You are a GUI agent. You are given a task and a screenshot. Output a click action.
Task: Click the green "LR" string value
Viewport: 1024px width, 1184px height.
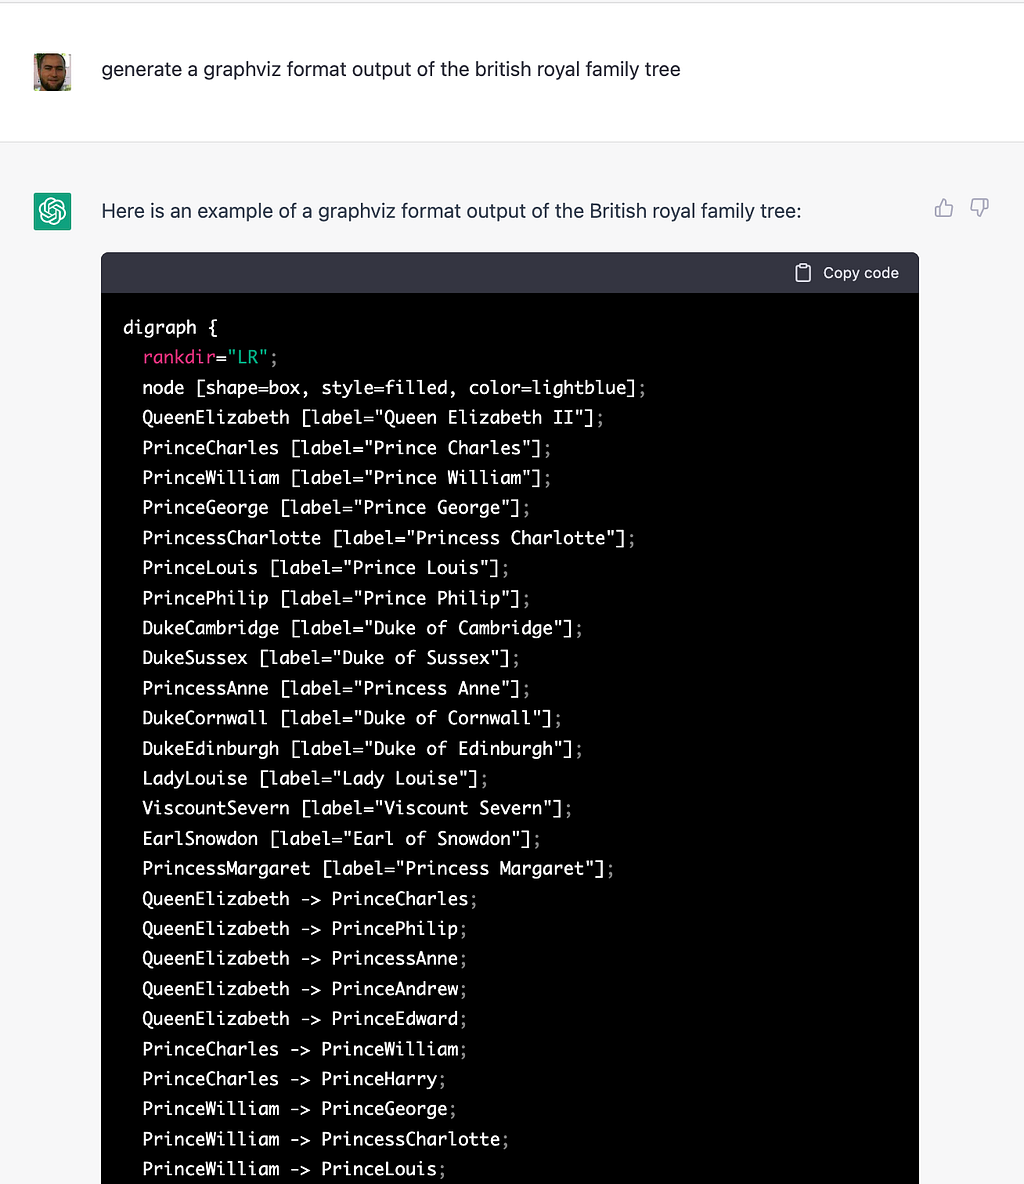(x=249, y=357)
